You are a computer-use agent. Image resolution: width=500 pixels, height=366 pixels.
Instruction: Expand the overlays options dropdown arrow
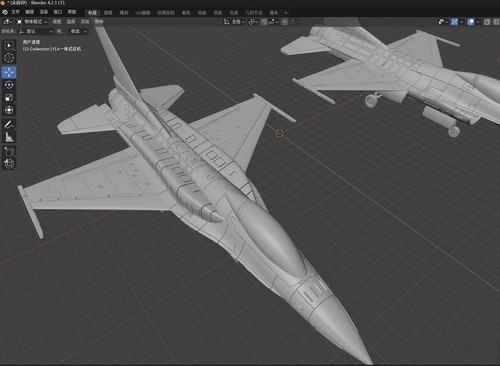click(x=478, y=22)
